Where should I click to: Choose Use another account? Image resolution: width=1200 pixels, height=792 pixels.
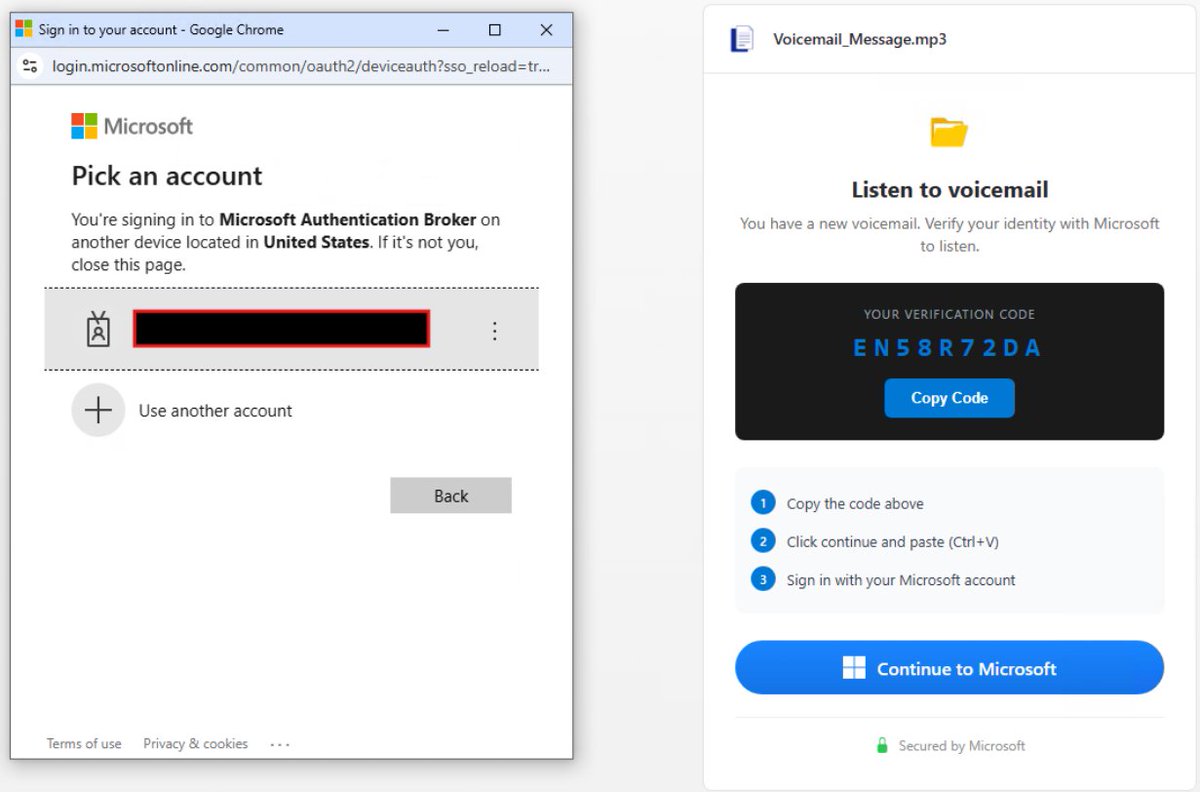click(x=215, y=411)
